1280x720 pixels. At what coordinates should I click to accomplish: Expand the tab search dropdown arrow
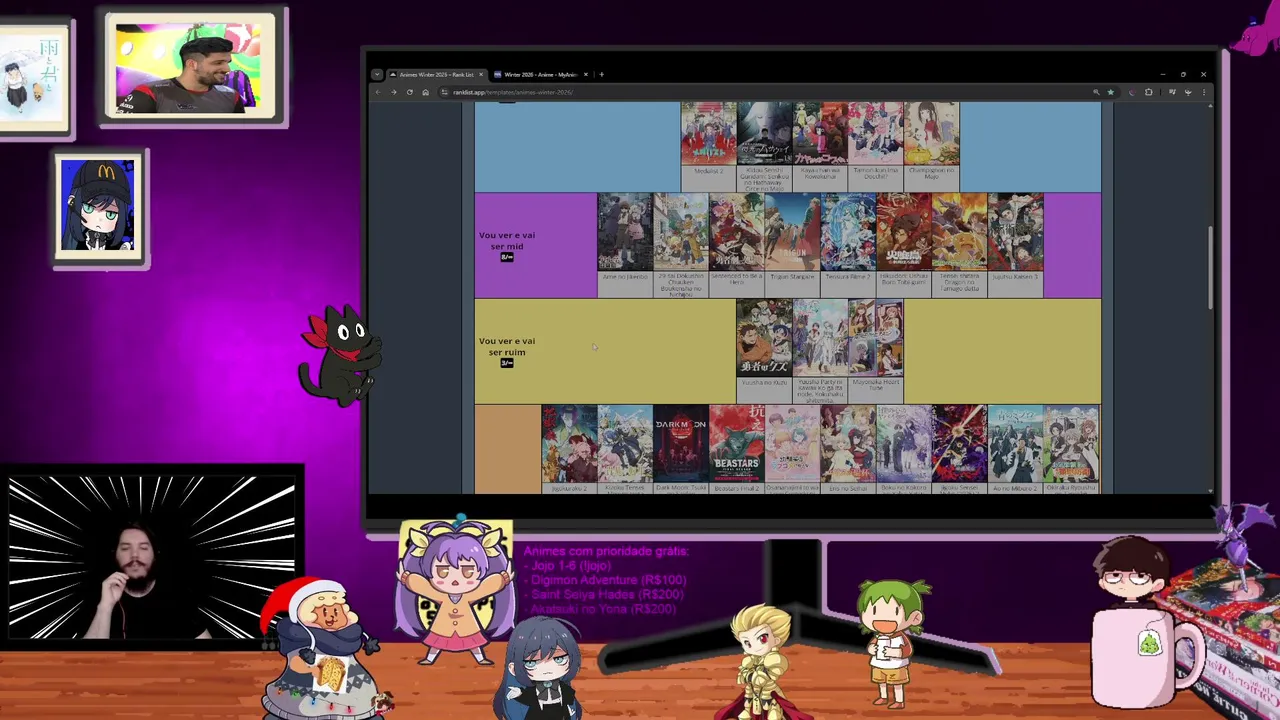pyautogui.click(x=377, y=74)
